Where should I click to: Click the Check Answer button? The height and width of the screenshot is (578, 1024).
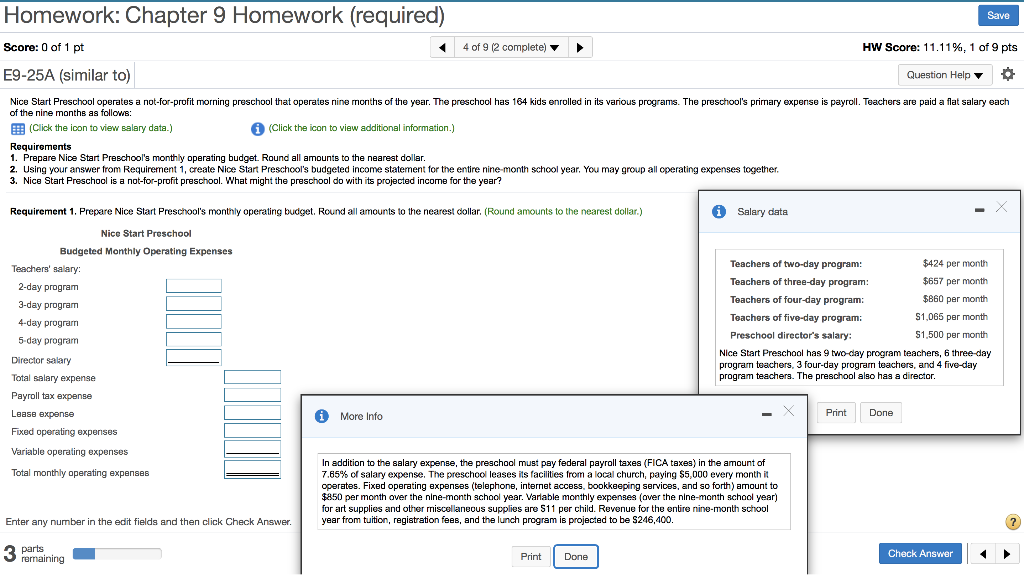tap(919, 553)
